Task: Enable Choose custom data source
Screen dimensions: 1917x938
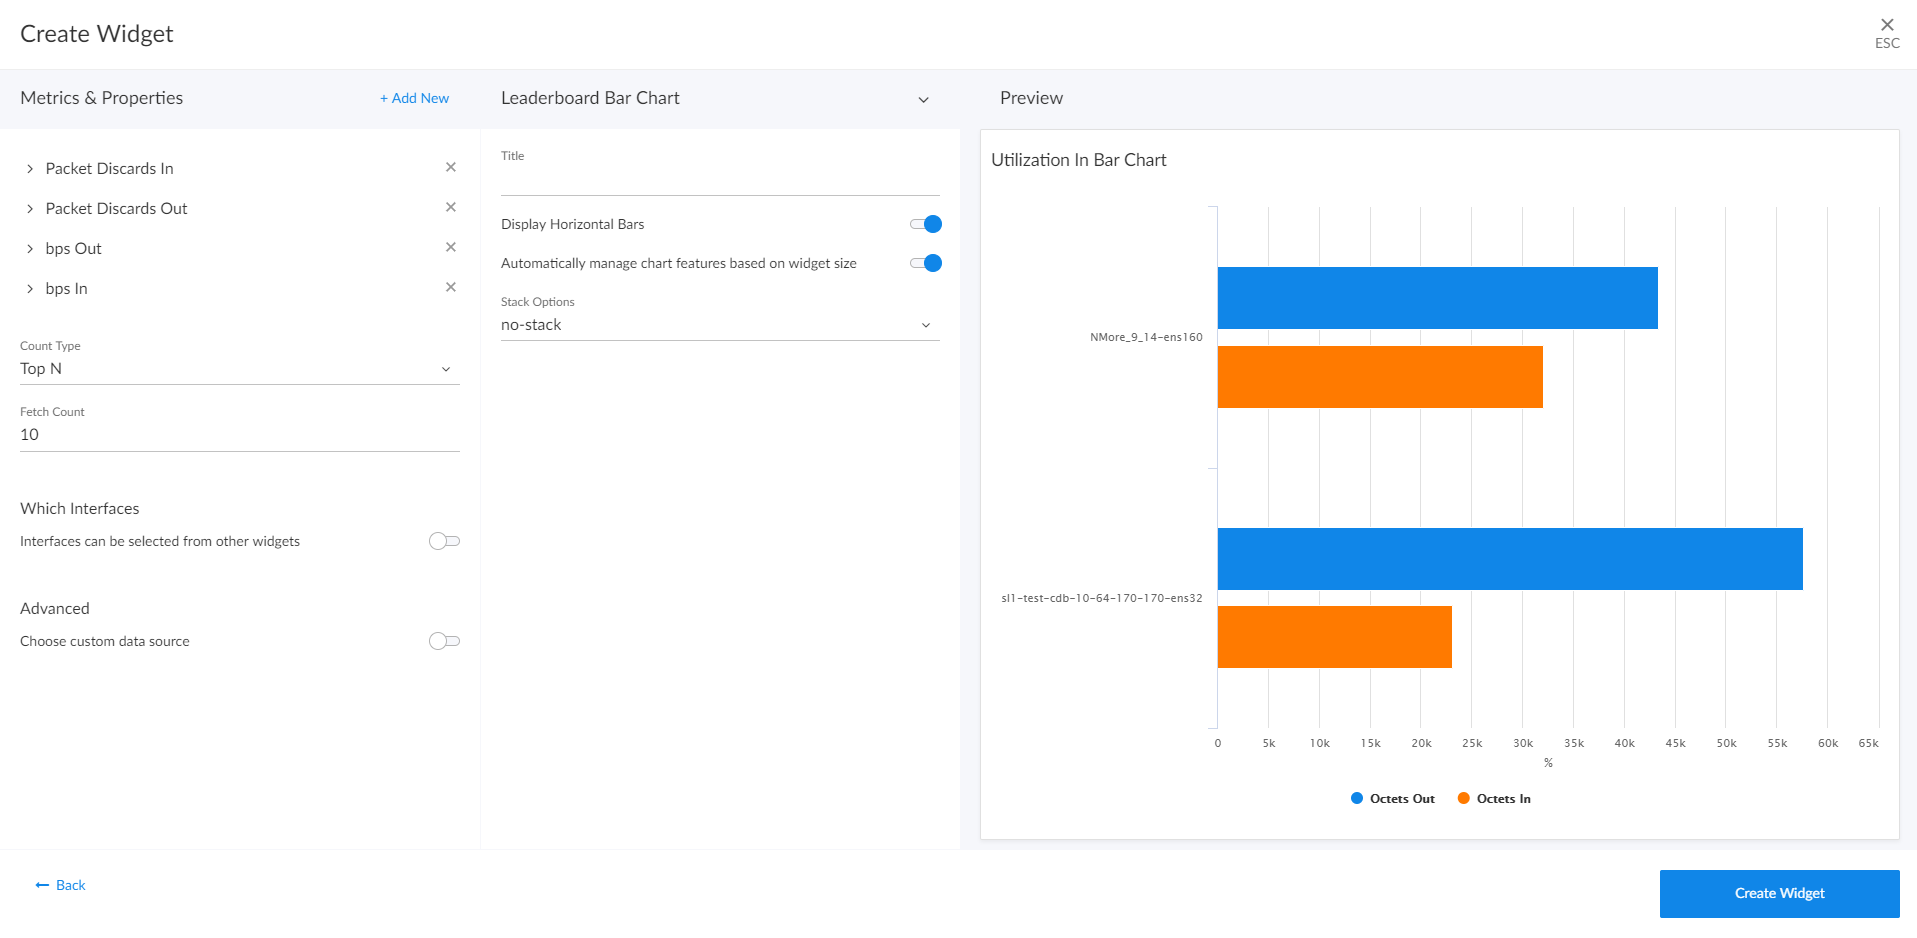Action: coord(444,641)
